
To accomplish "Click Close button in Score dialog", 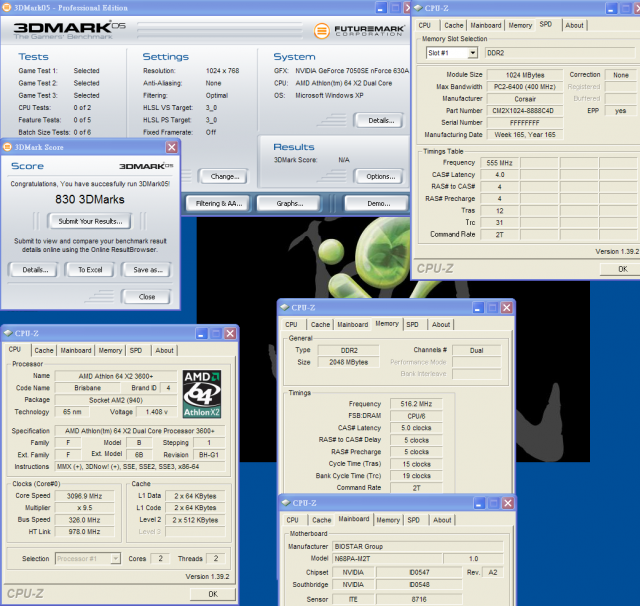I will pyautogui.click(x=147, y=297).
